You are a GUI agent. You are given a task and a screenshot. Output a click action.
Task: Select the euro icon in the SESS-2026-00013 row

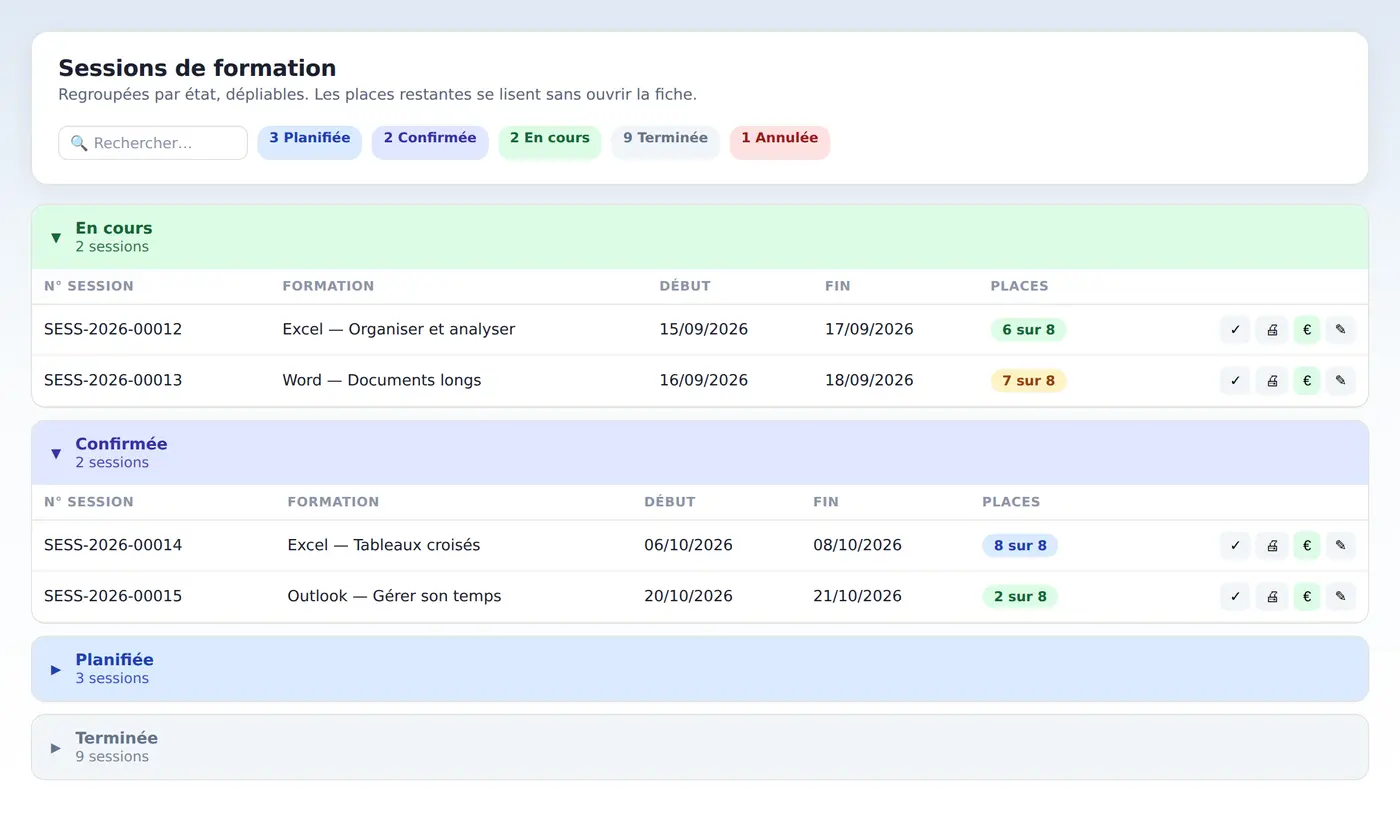coord(1307,381)
